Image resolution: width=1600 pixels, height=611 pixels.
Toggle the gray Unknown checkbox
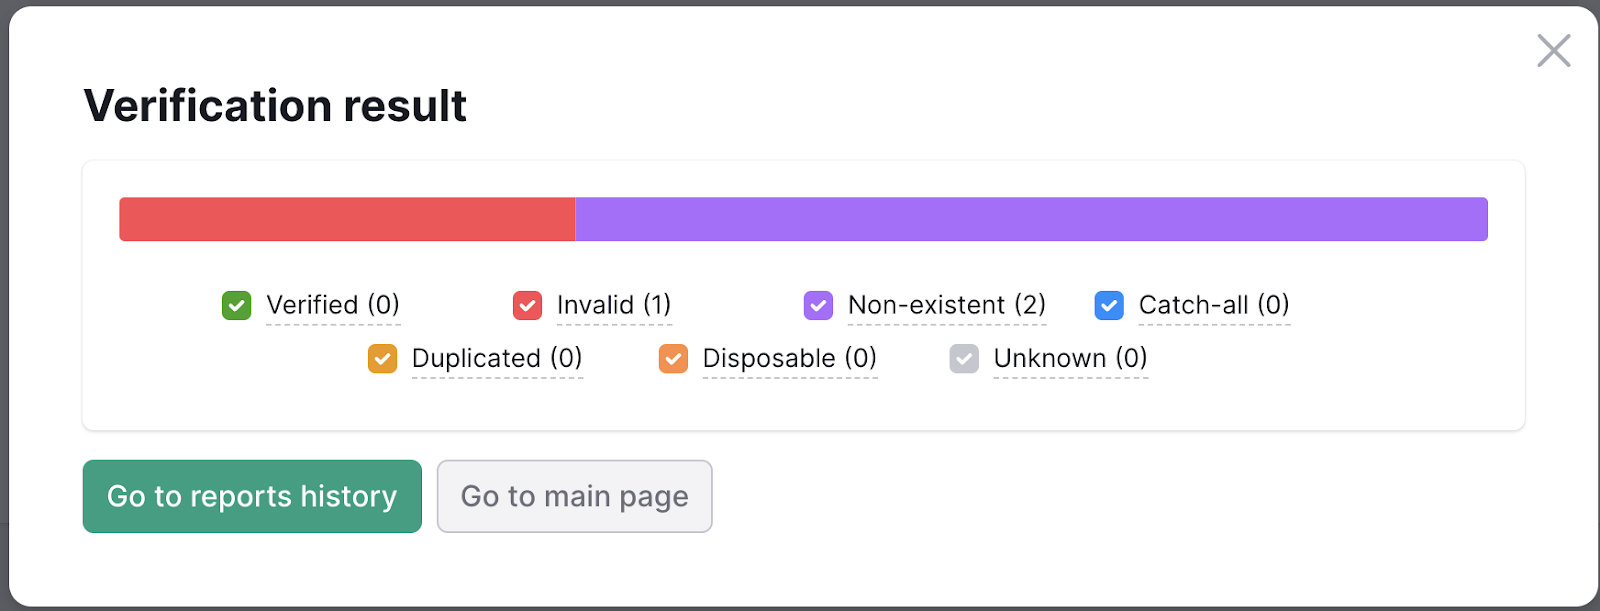[964, 358]
